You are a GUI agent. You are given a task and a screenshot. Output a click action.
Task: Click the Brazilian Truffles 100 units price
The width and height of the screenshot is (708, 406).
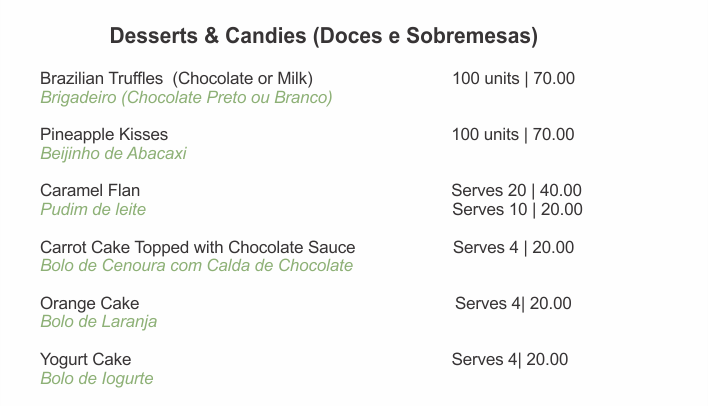pos(513,78)
